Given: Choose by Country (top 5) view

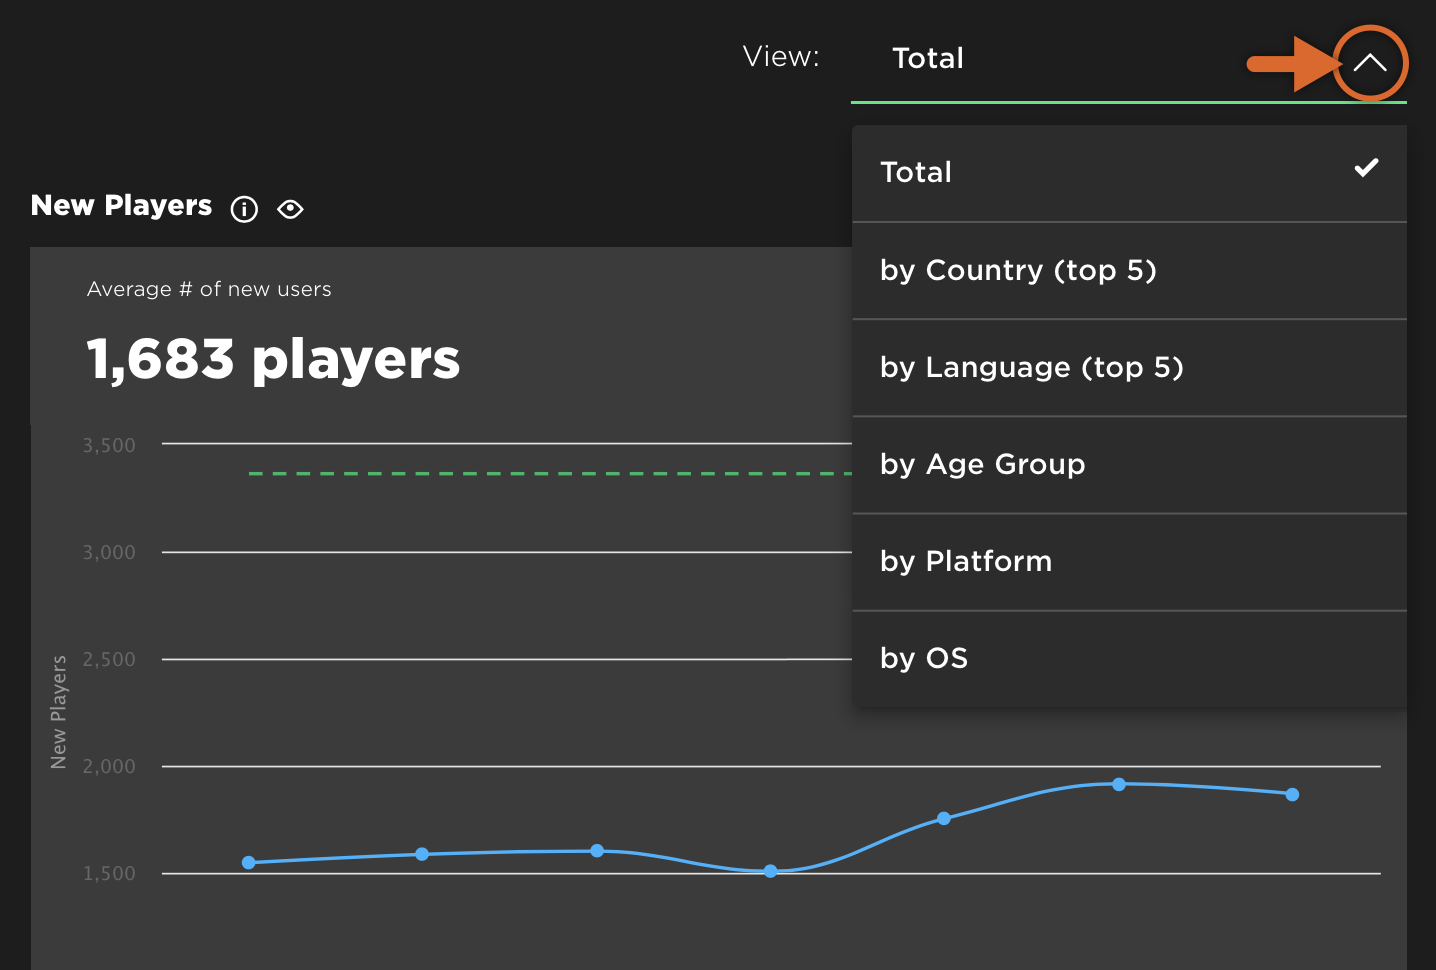Looking at the screenshot, I should (x=1018, y=270).
